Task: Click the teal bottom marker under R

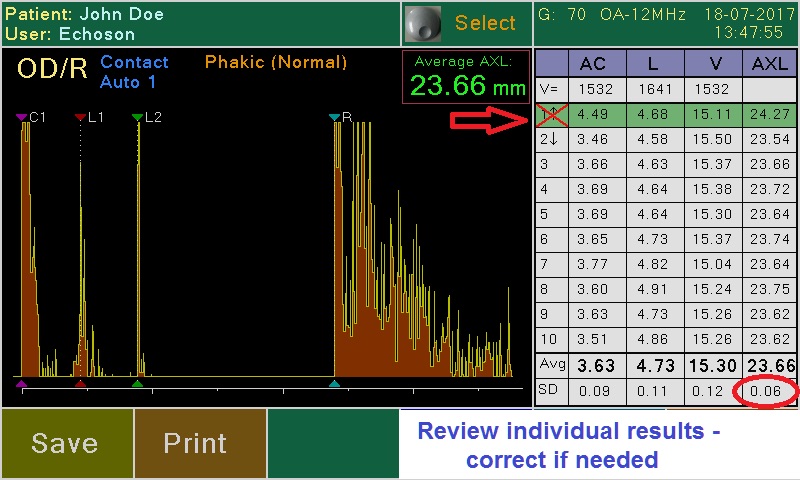Action: (x=334, y=384)
